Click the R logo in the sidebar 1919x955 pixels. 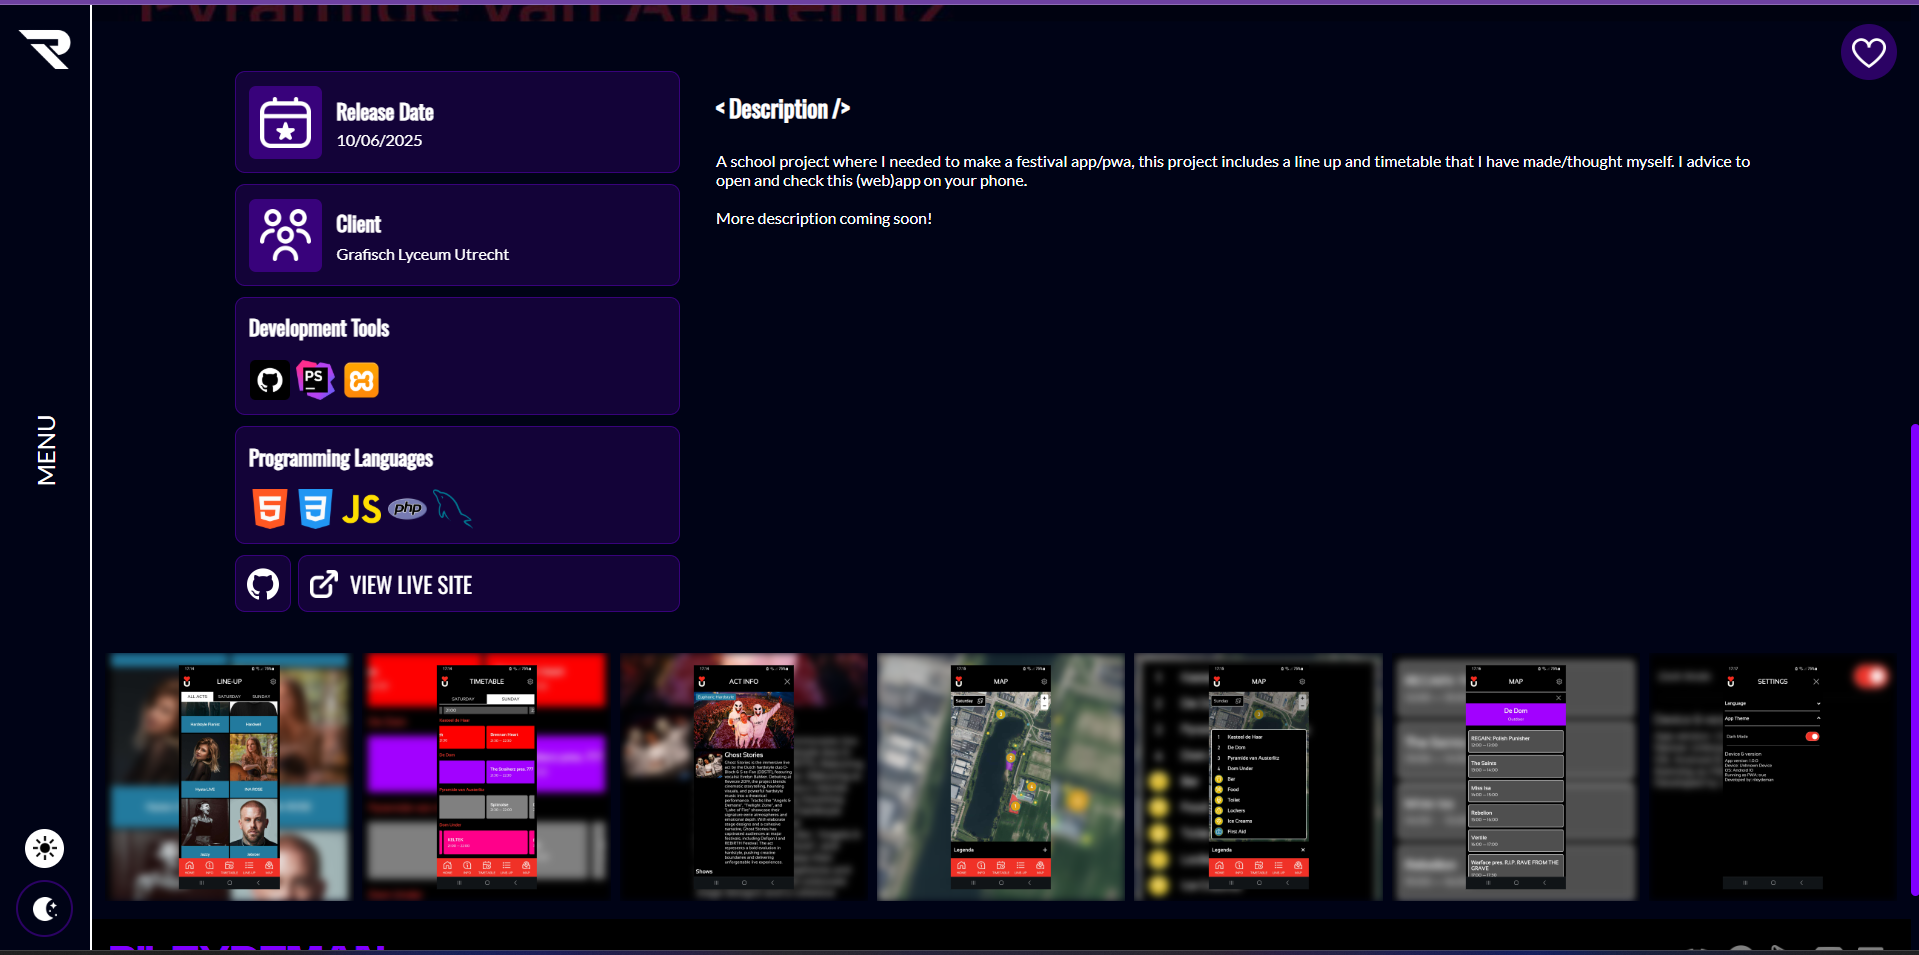45,49
